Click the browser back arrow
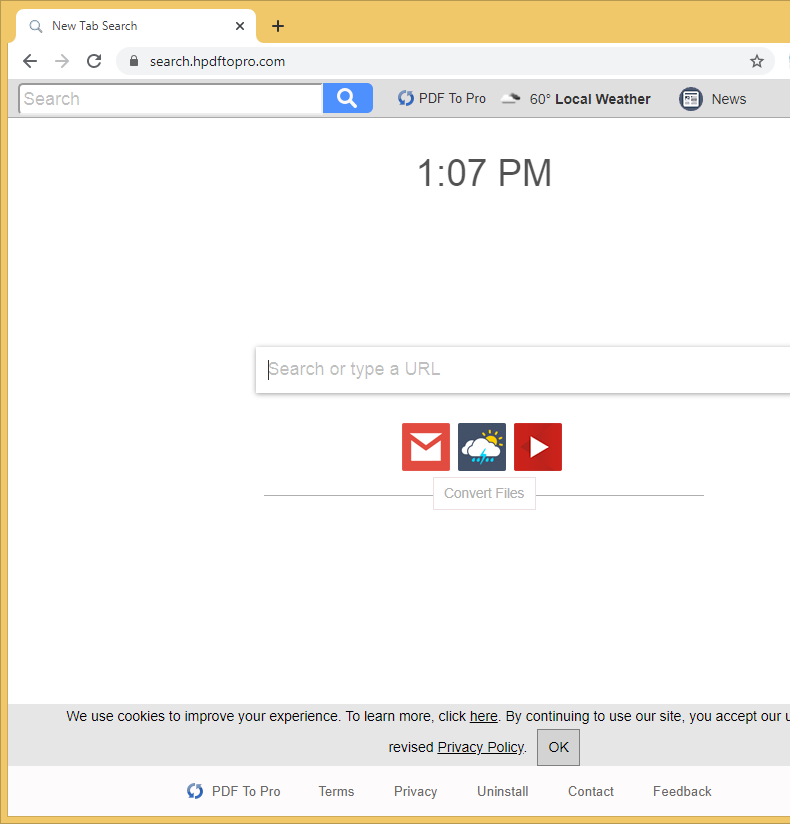Screen dimensions: 790x824 tap(30, 61)
